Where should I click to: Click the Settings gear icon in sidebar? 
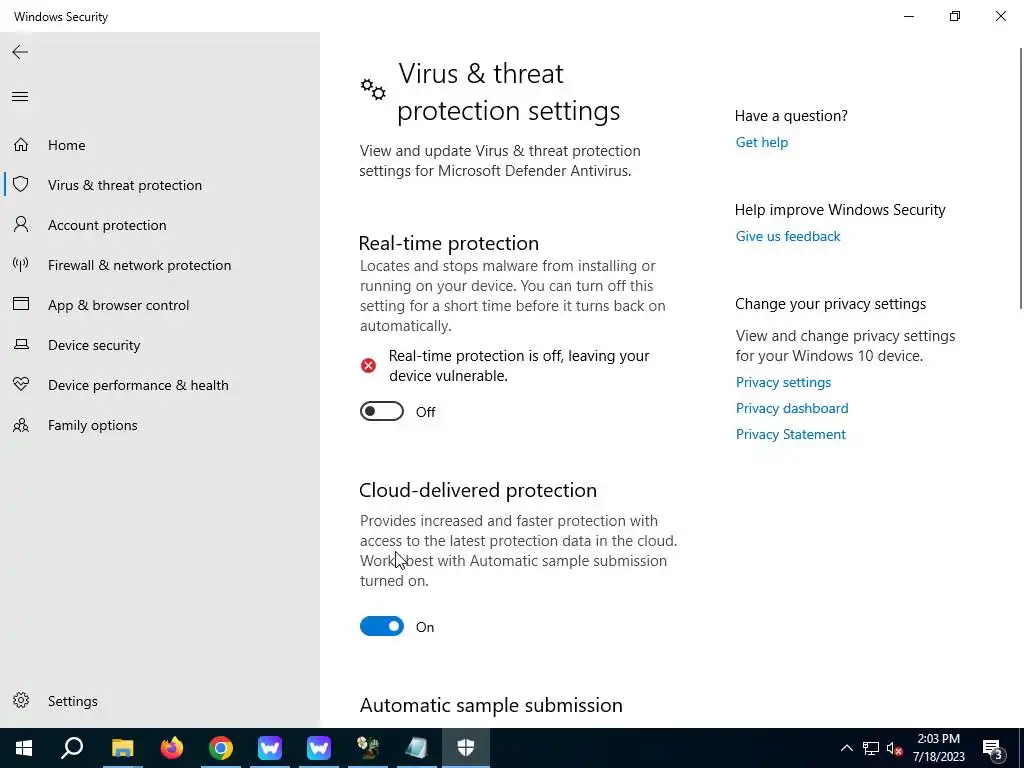coord(21,700)
